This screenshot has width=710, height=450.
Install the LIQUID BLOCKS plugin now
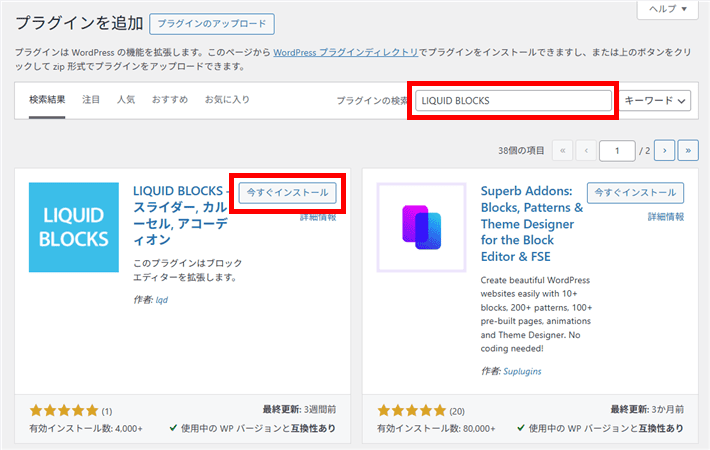pos(288,193)
